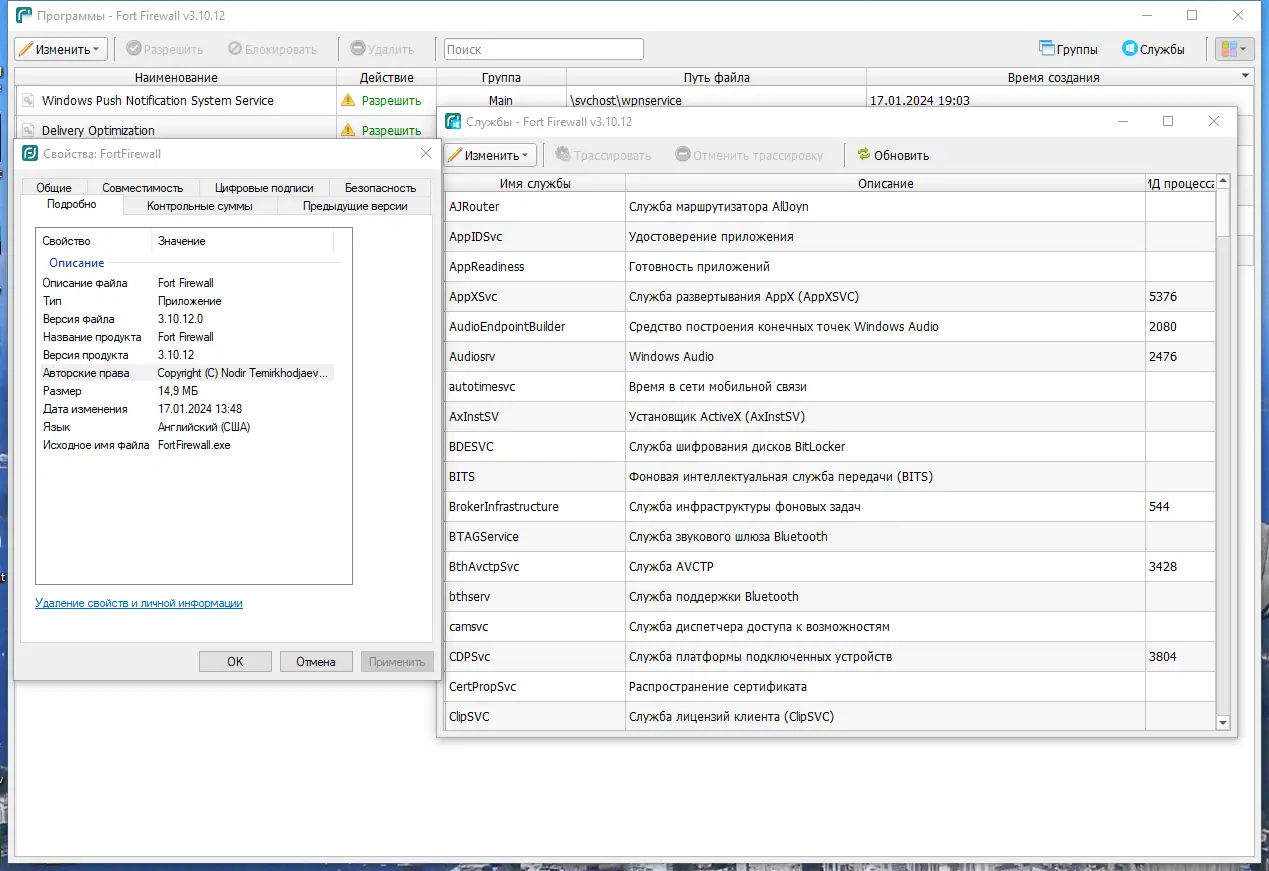The image size is (1269, 871).
Task: Focus the Поиск search field
Action: [x=543, y=49]
